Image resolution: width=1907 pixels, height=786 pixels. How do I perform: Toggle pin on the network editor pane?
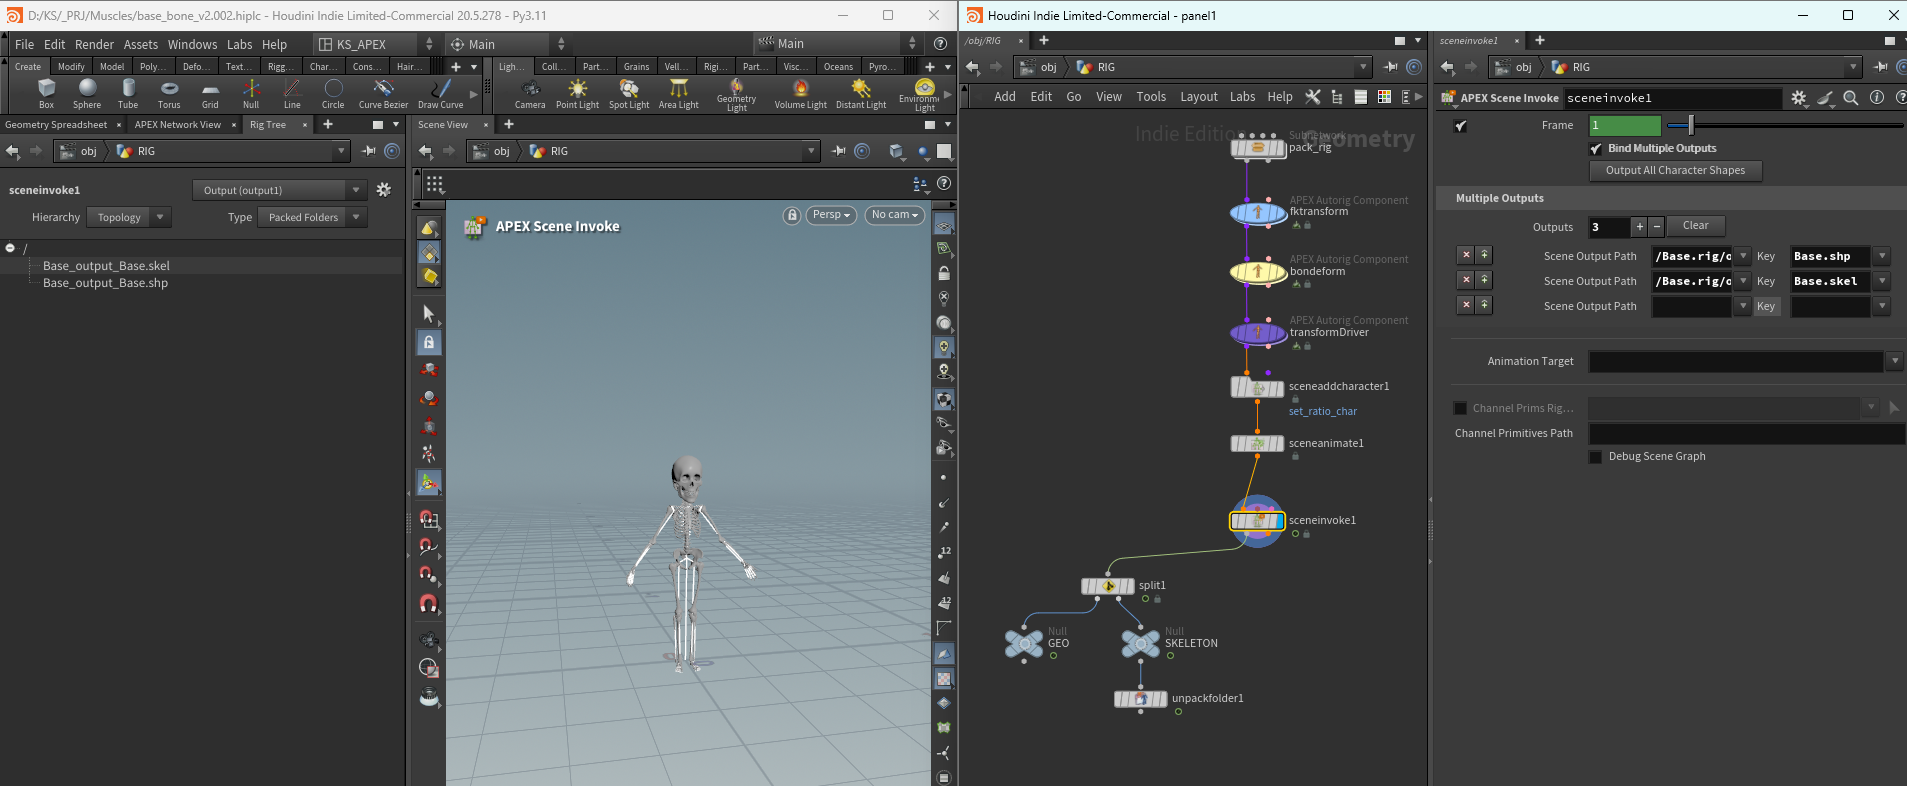1391,67
